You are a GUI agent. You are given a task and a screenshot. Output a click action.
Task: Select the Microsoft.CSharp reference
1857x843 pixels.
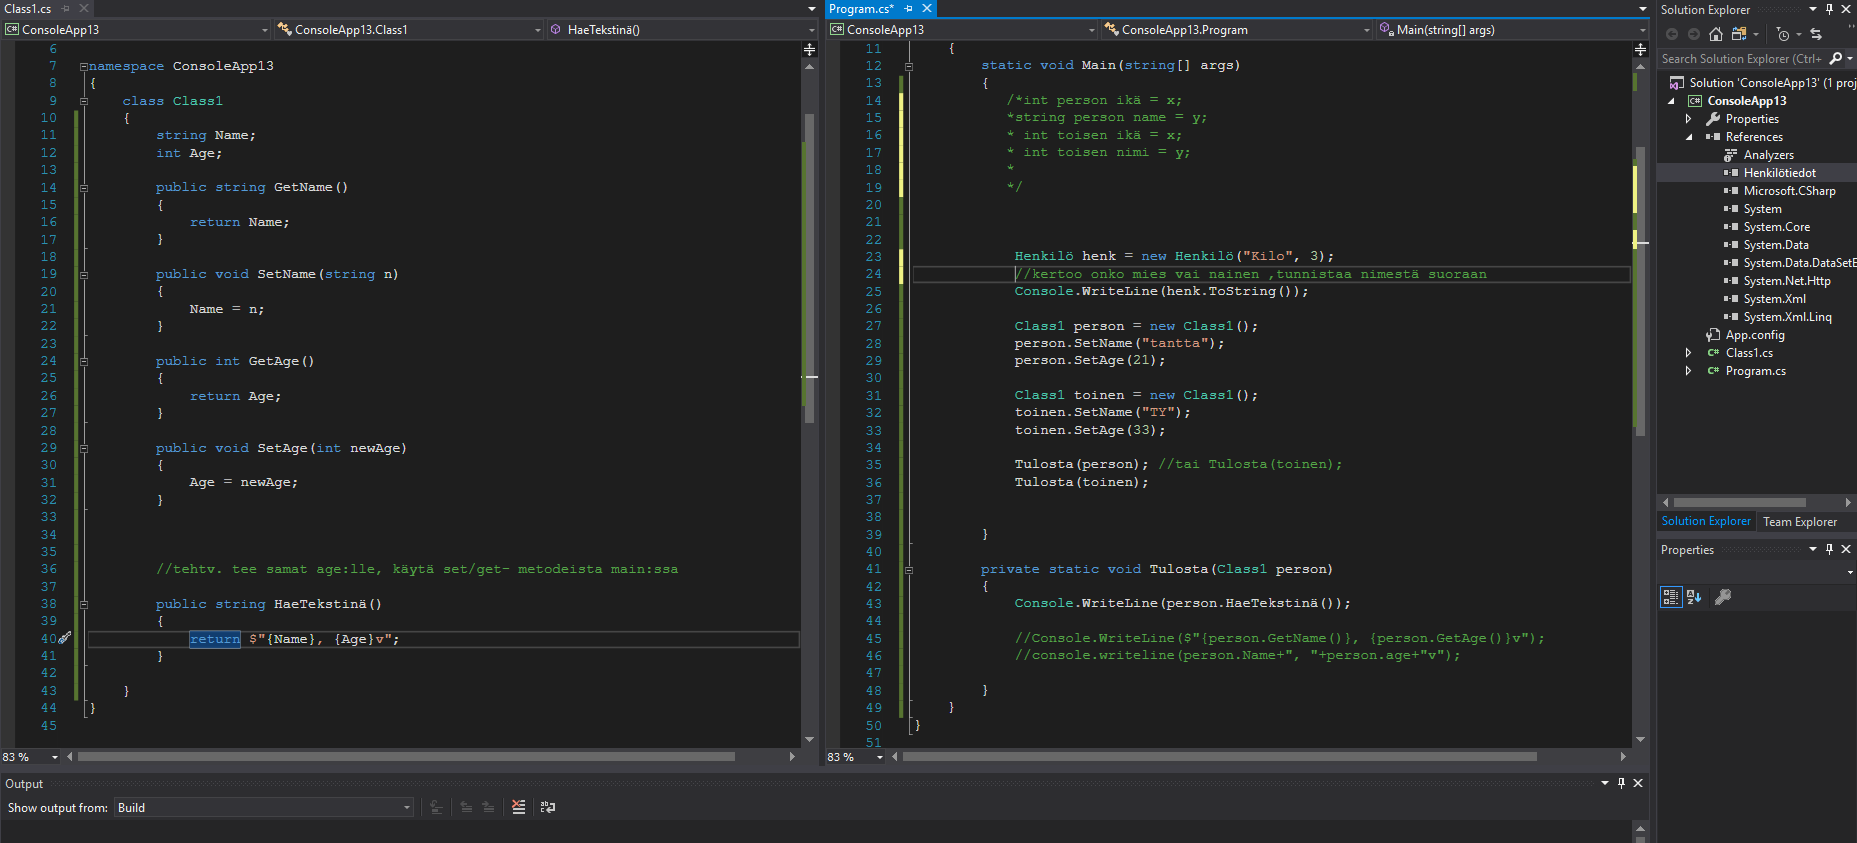pyautogui.click(x=1790, y=191)
